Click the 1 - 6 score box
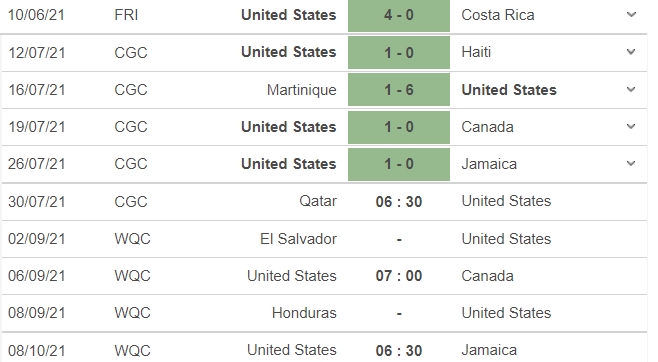The width and height of the screenshot is (658, 362). (x=399, y=90)
